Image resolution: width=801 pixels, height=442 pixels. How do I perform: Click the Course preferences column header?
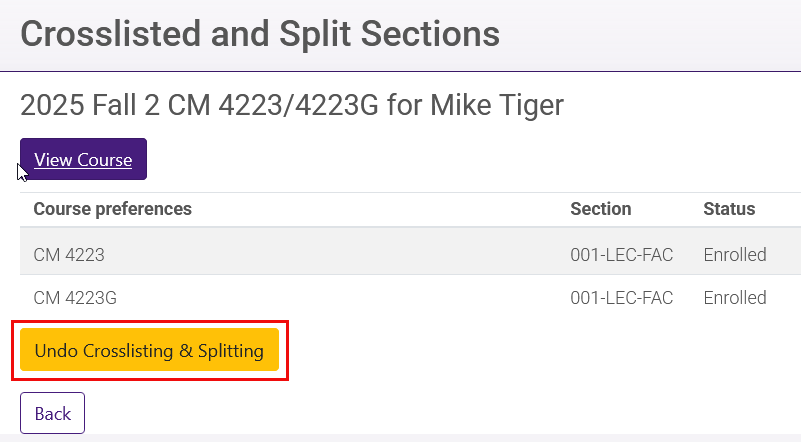(x=112, y=209)
